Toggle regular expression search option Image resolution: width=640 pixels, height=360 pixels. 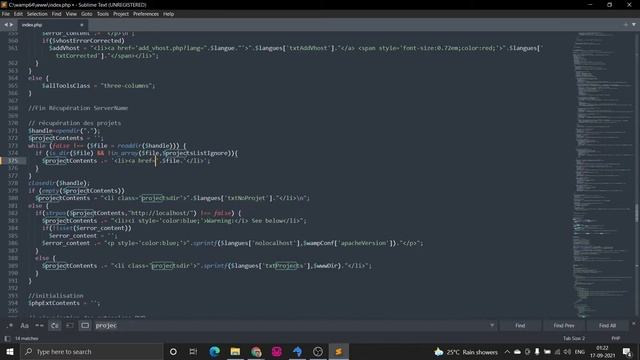click(10, 325)
